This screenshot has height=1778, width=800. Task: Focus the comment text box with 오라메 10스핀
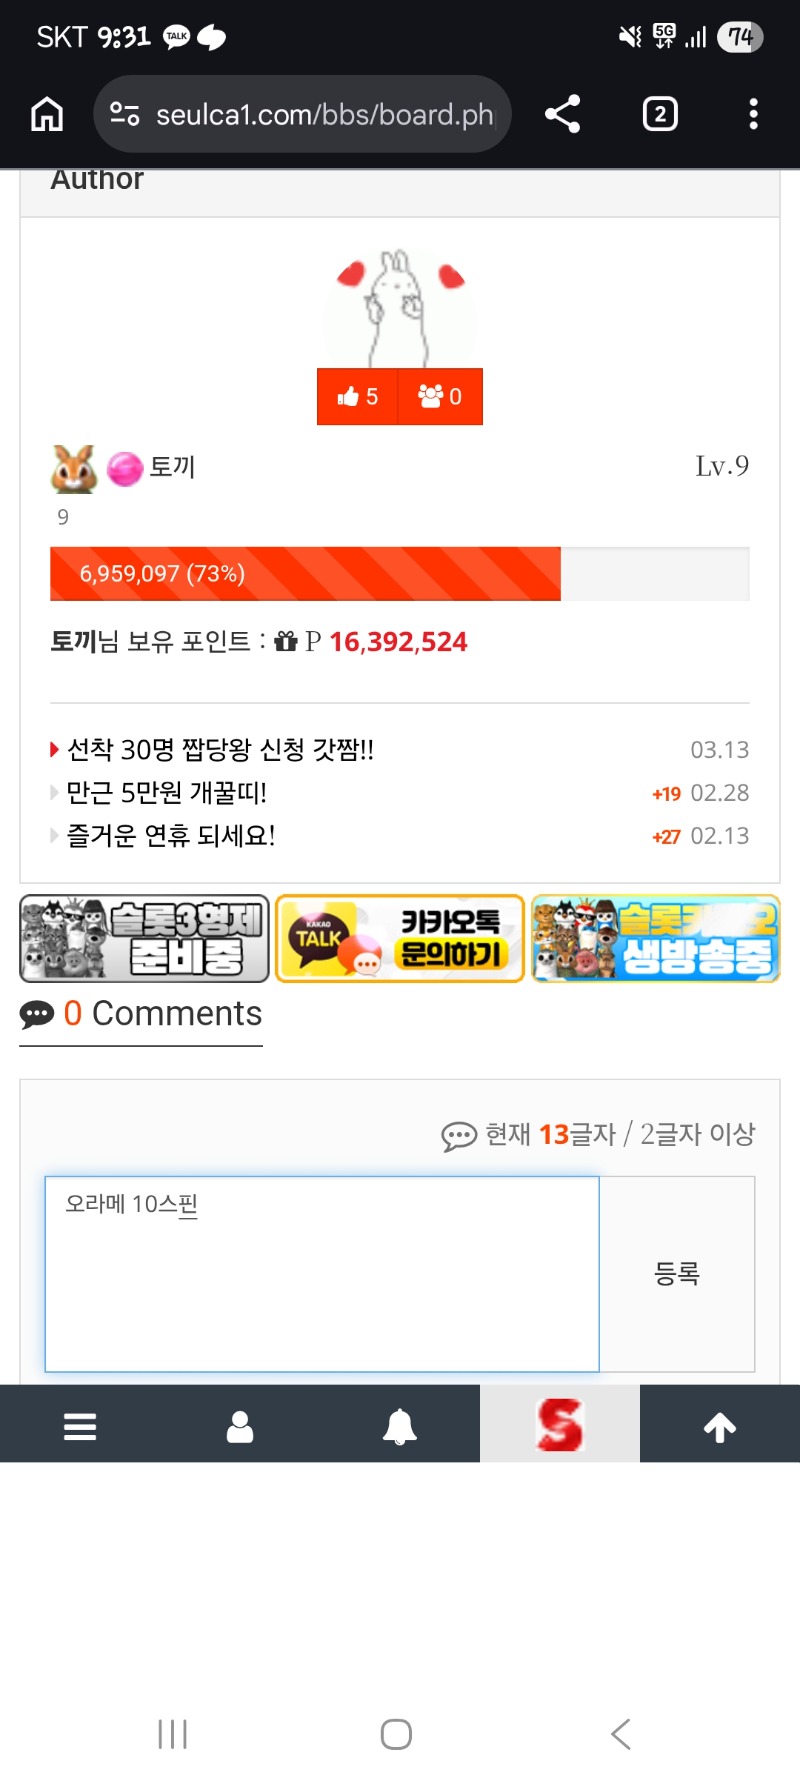coord(322,1274)
